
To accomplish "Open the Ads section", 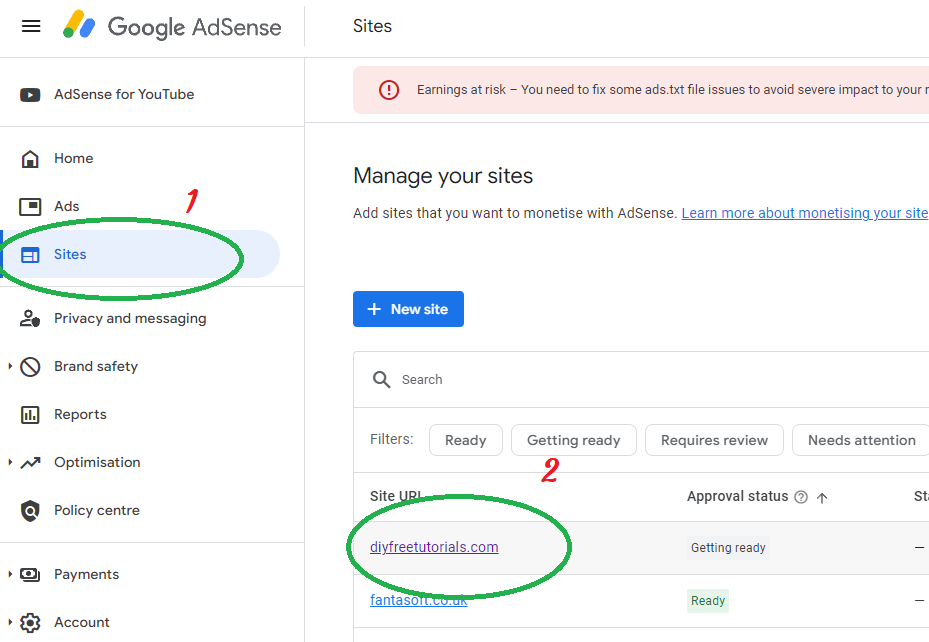I will [66, 207].
